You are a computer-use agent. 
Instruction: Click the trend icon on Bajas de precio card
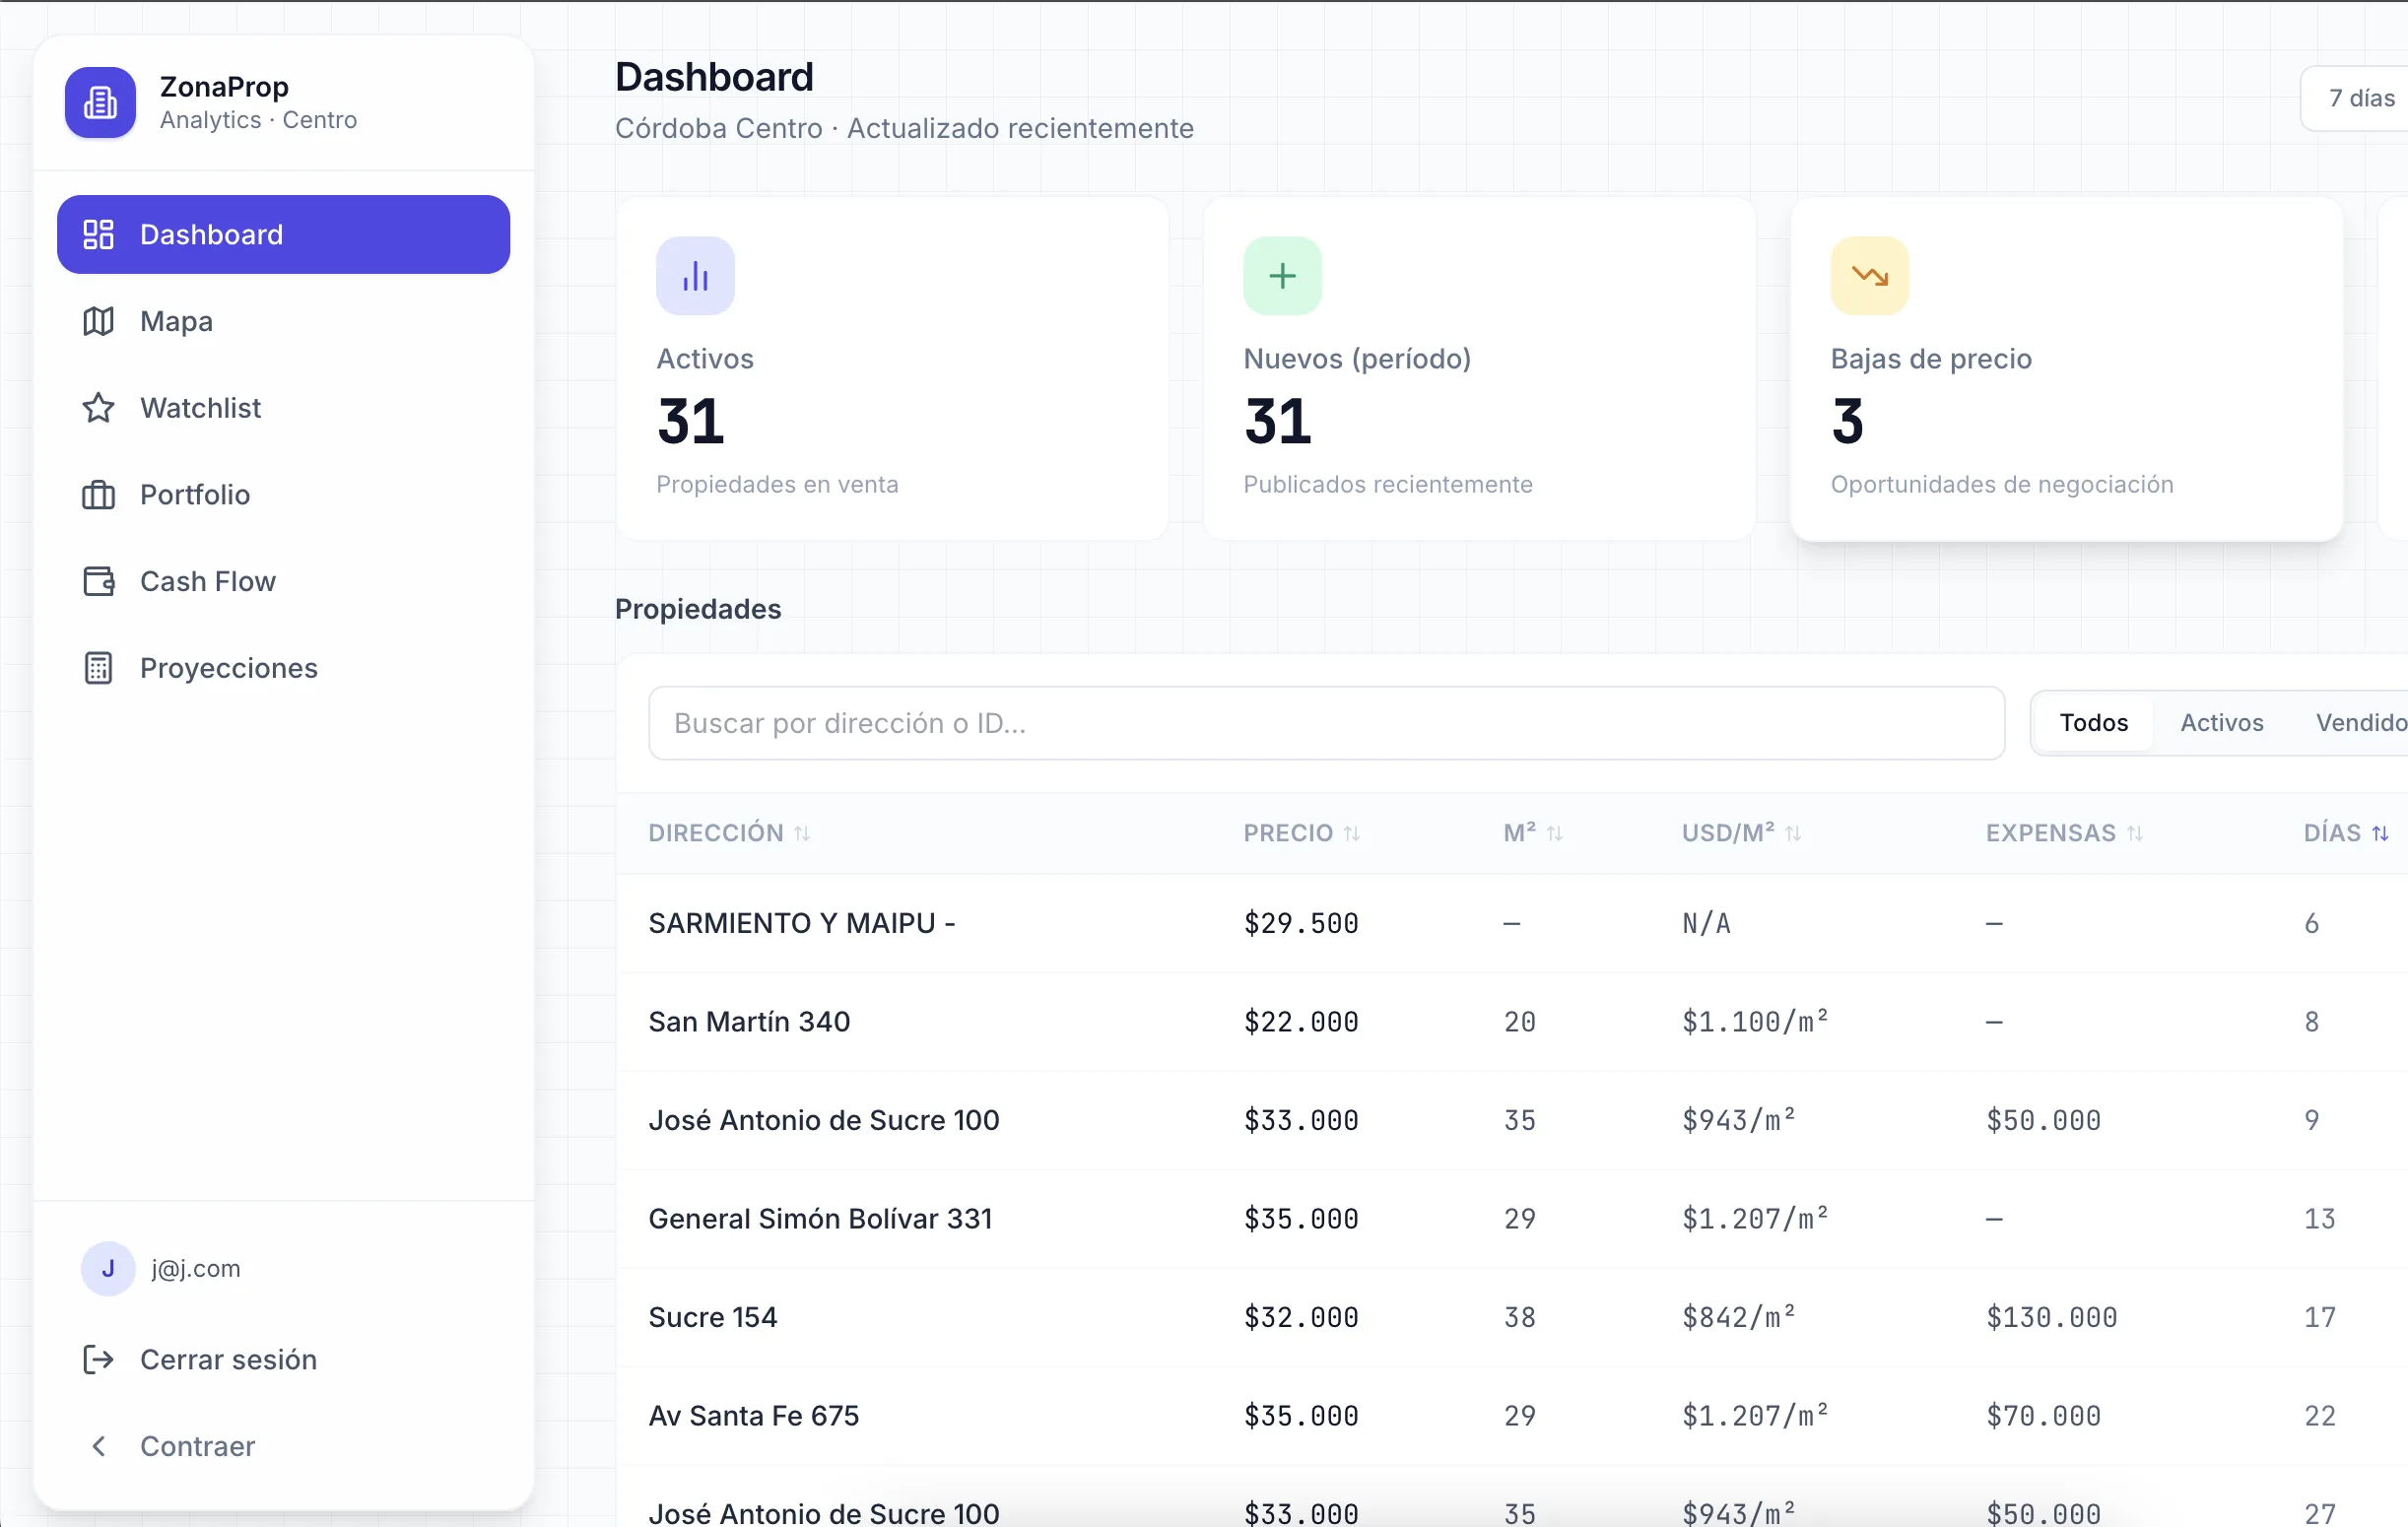[x=1870, y=275]
